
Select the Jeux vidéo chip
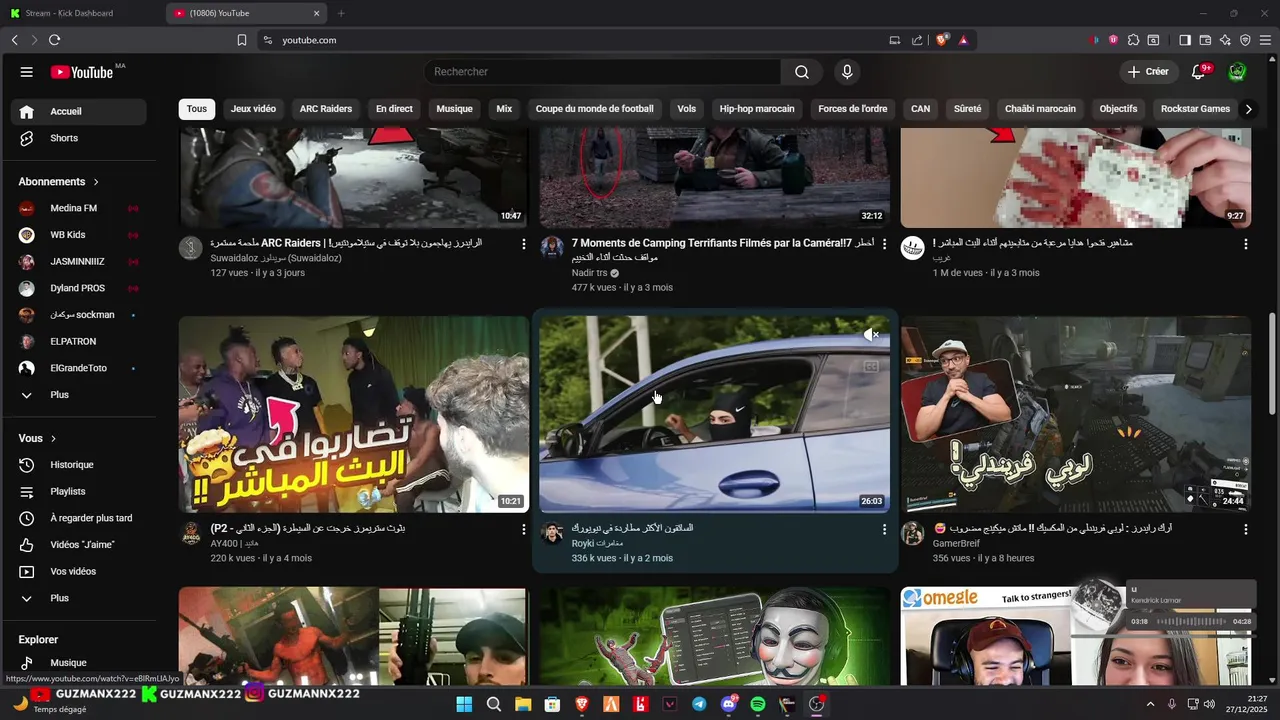pos(253,109)
